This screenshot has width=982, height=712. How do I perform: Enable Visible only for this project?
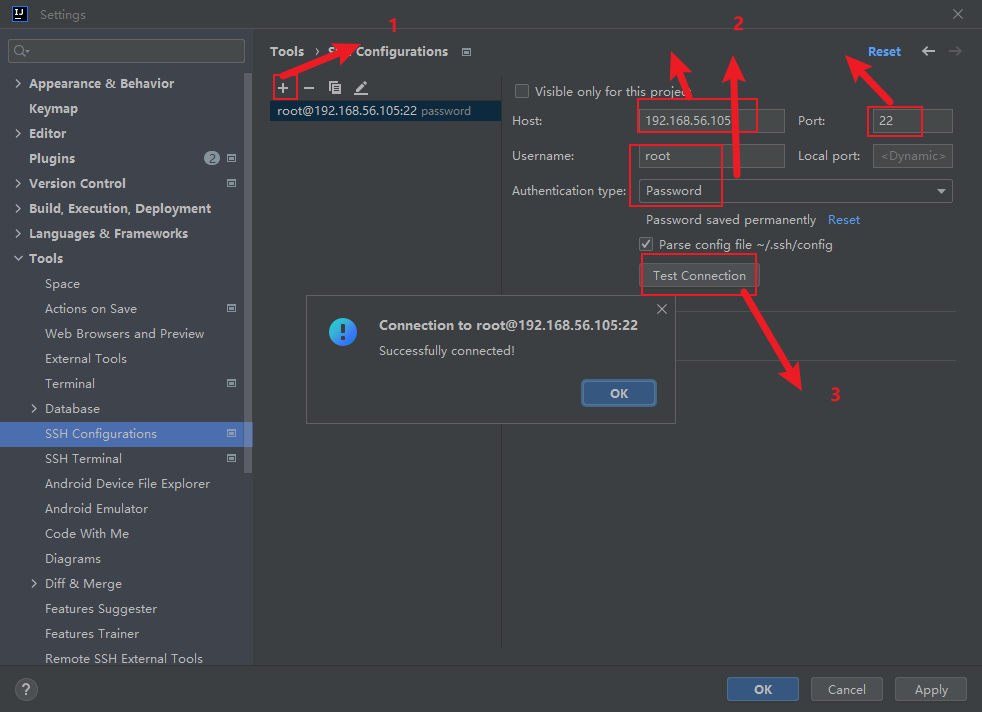click(521, 90)
